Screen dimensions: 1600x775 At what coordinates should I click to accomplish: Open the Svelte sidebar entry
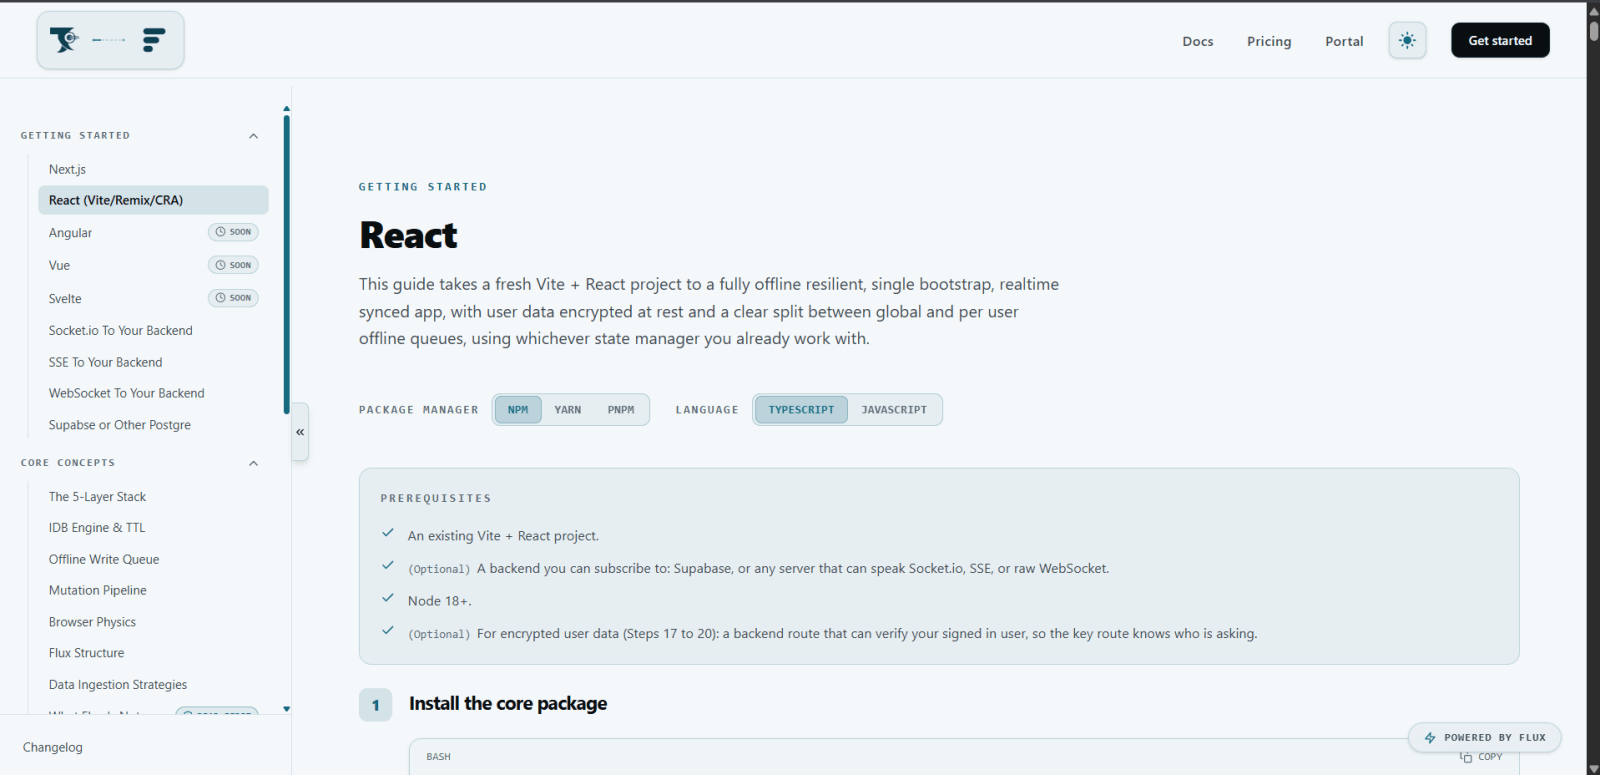pyautogui.click(x=153, y=298)
